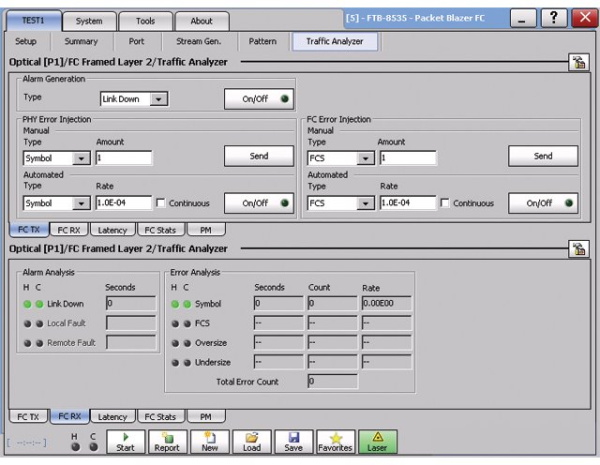The width and height of the screenshot is (600, 465).
Task: Toggle the Alarm Generation On/Off button
Action: coord(258,99)
